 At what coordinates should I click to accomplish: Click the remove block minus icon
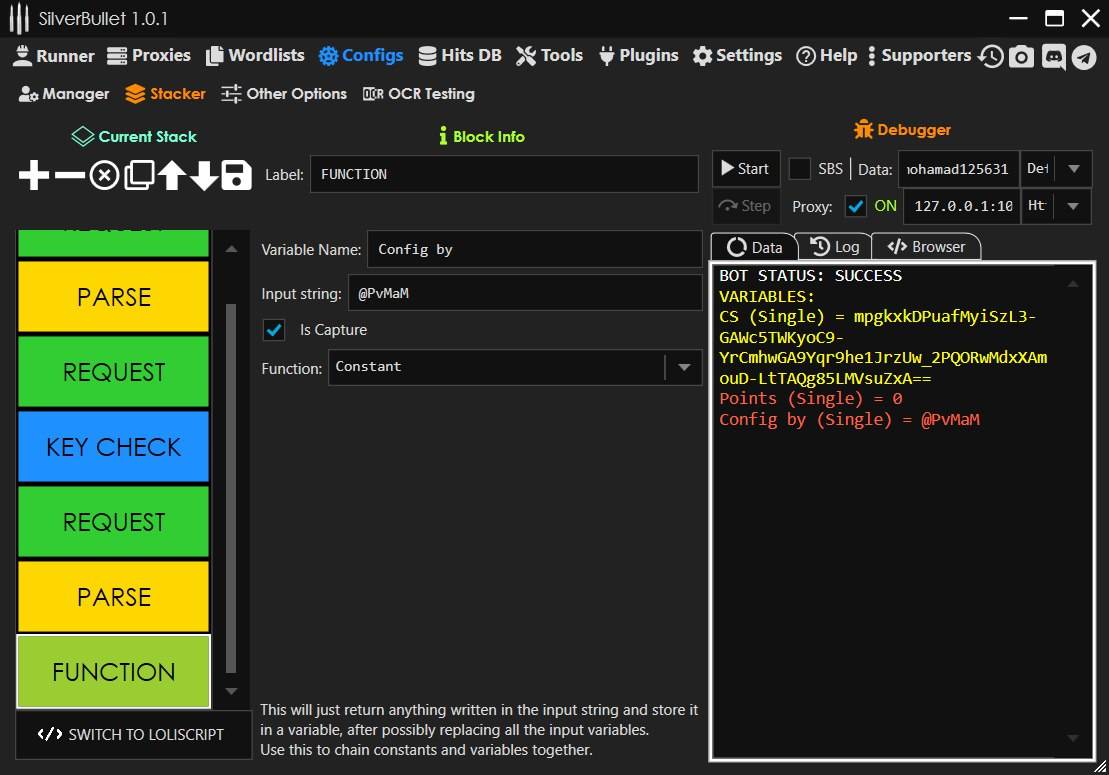[69, 176]
